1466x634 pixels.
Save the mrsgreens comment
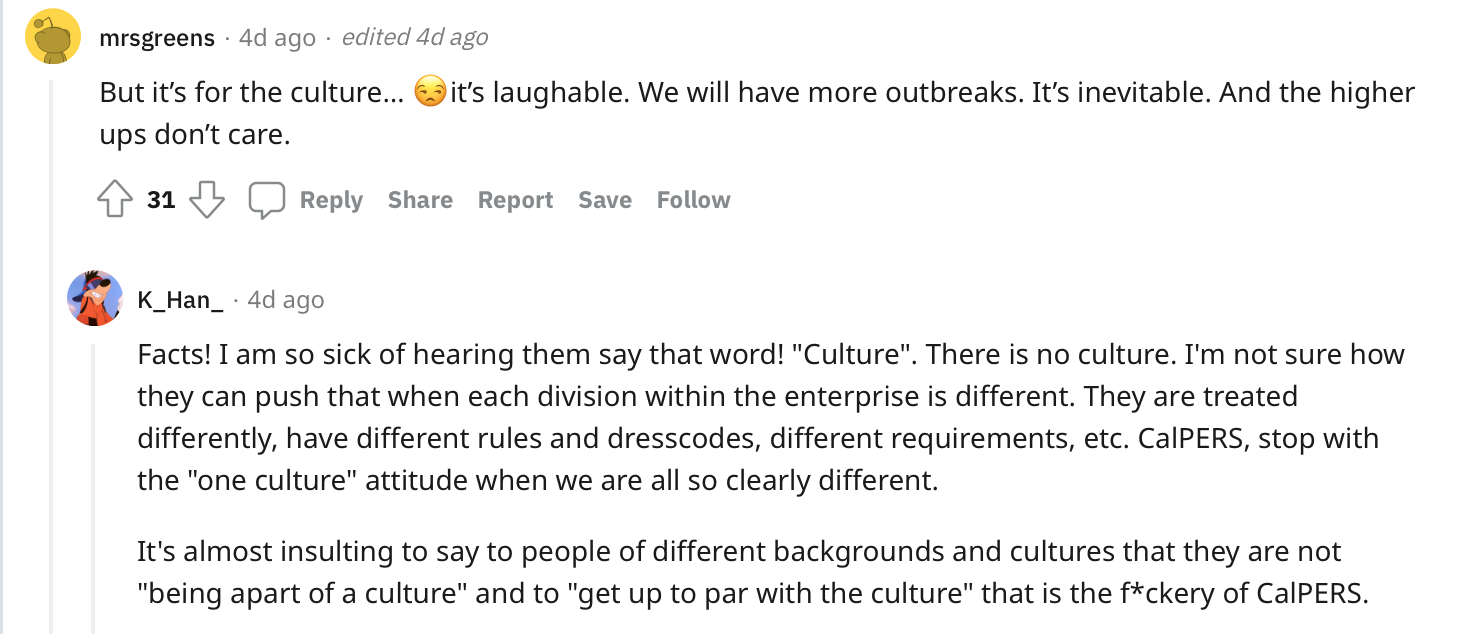[x=605, y=200]
